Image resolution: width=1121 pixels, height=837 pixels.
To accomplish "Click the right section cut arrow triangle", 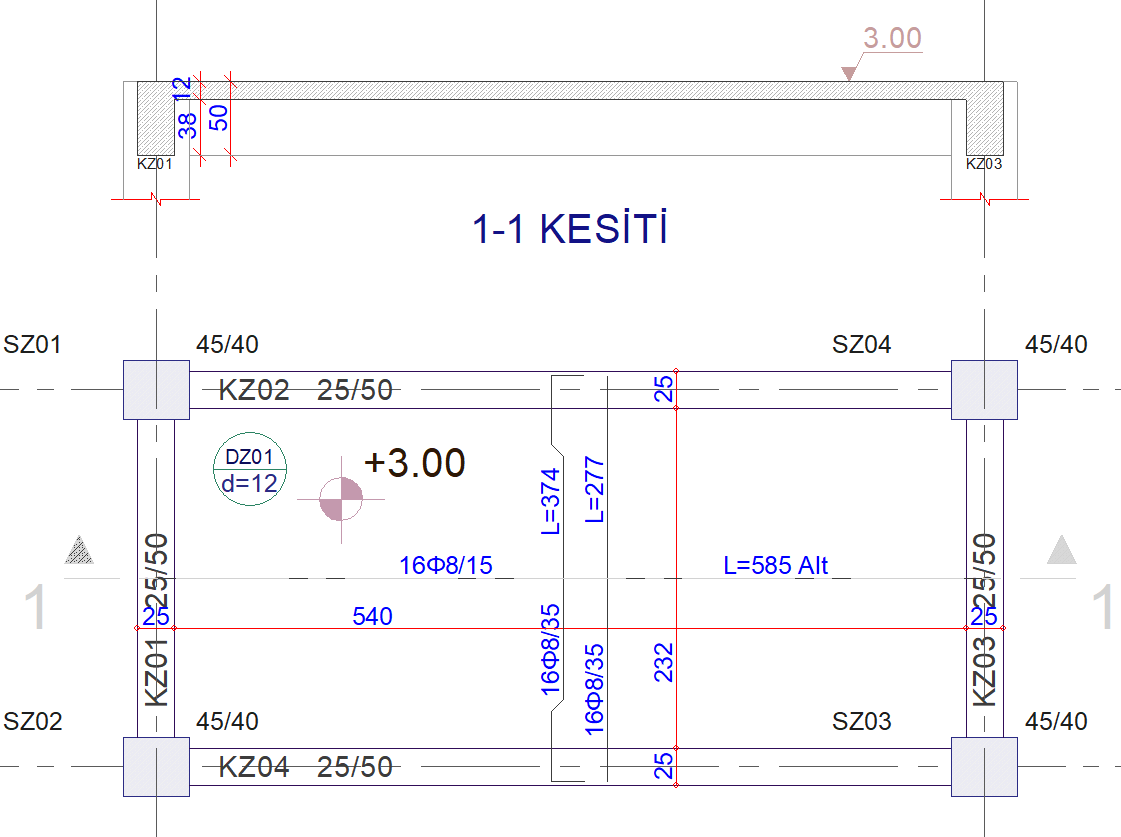I will [1061, 550].
